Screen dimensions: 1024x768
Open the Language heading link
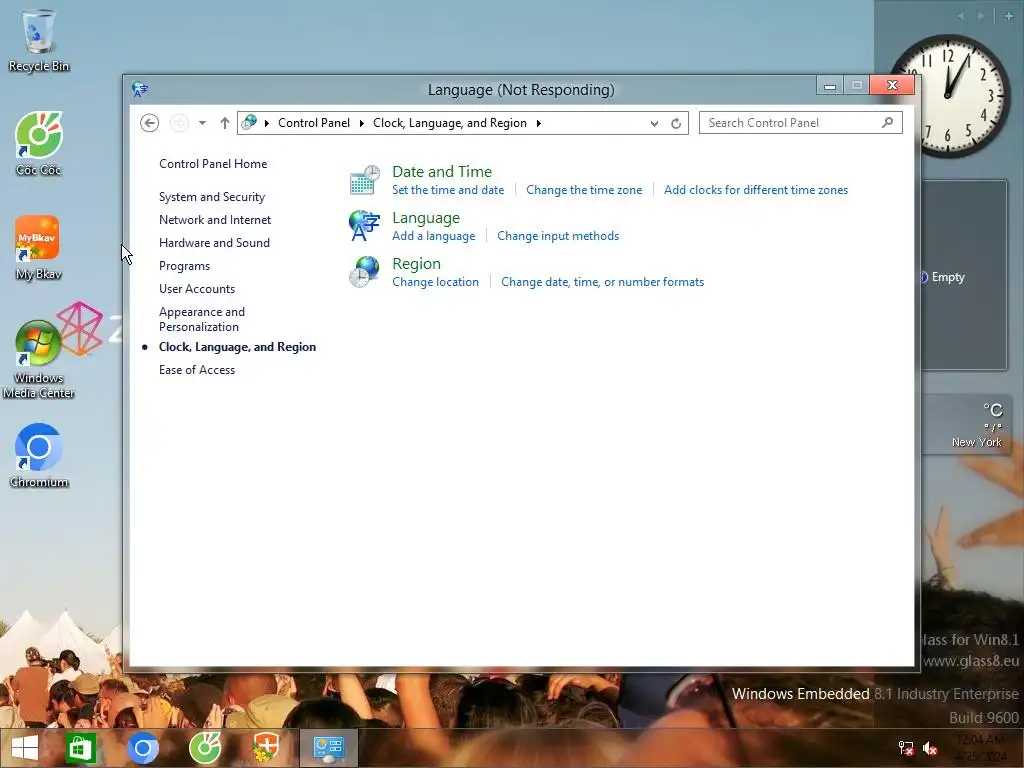pos(426,217)
